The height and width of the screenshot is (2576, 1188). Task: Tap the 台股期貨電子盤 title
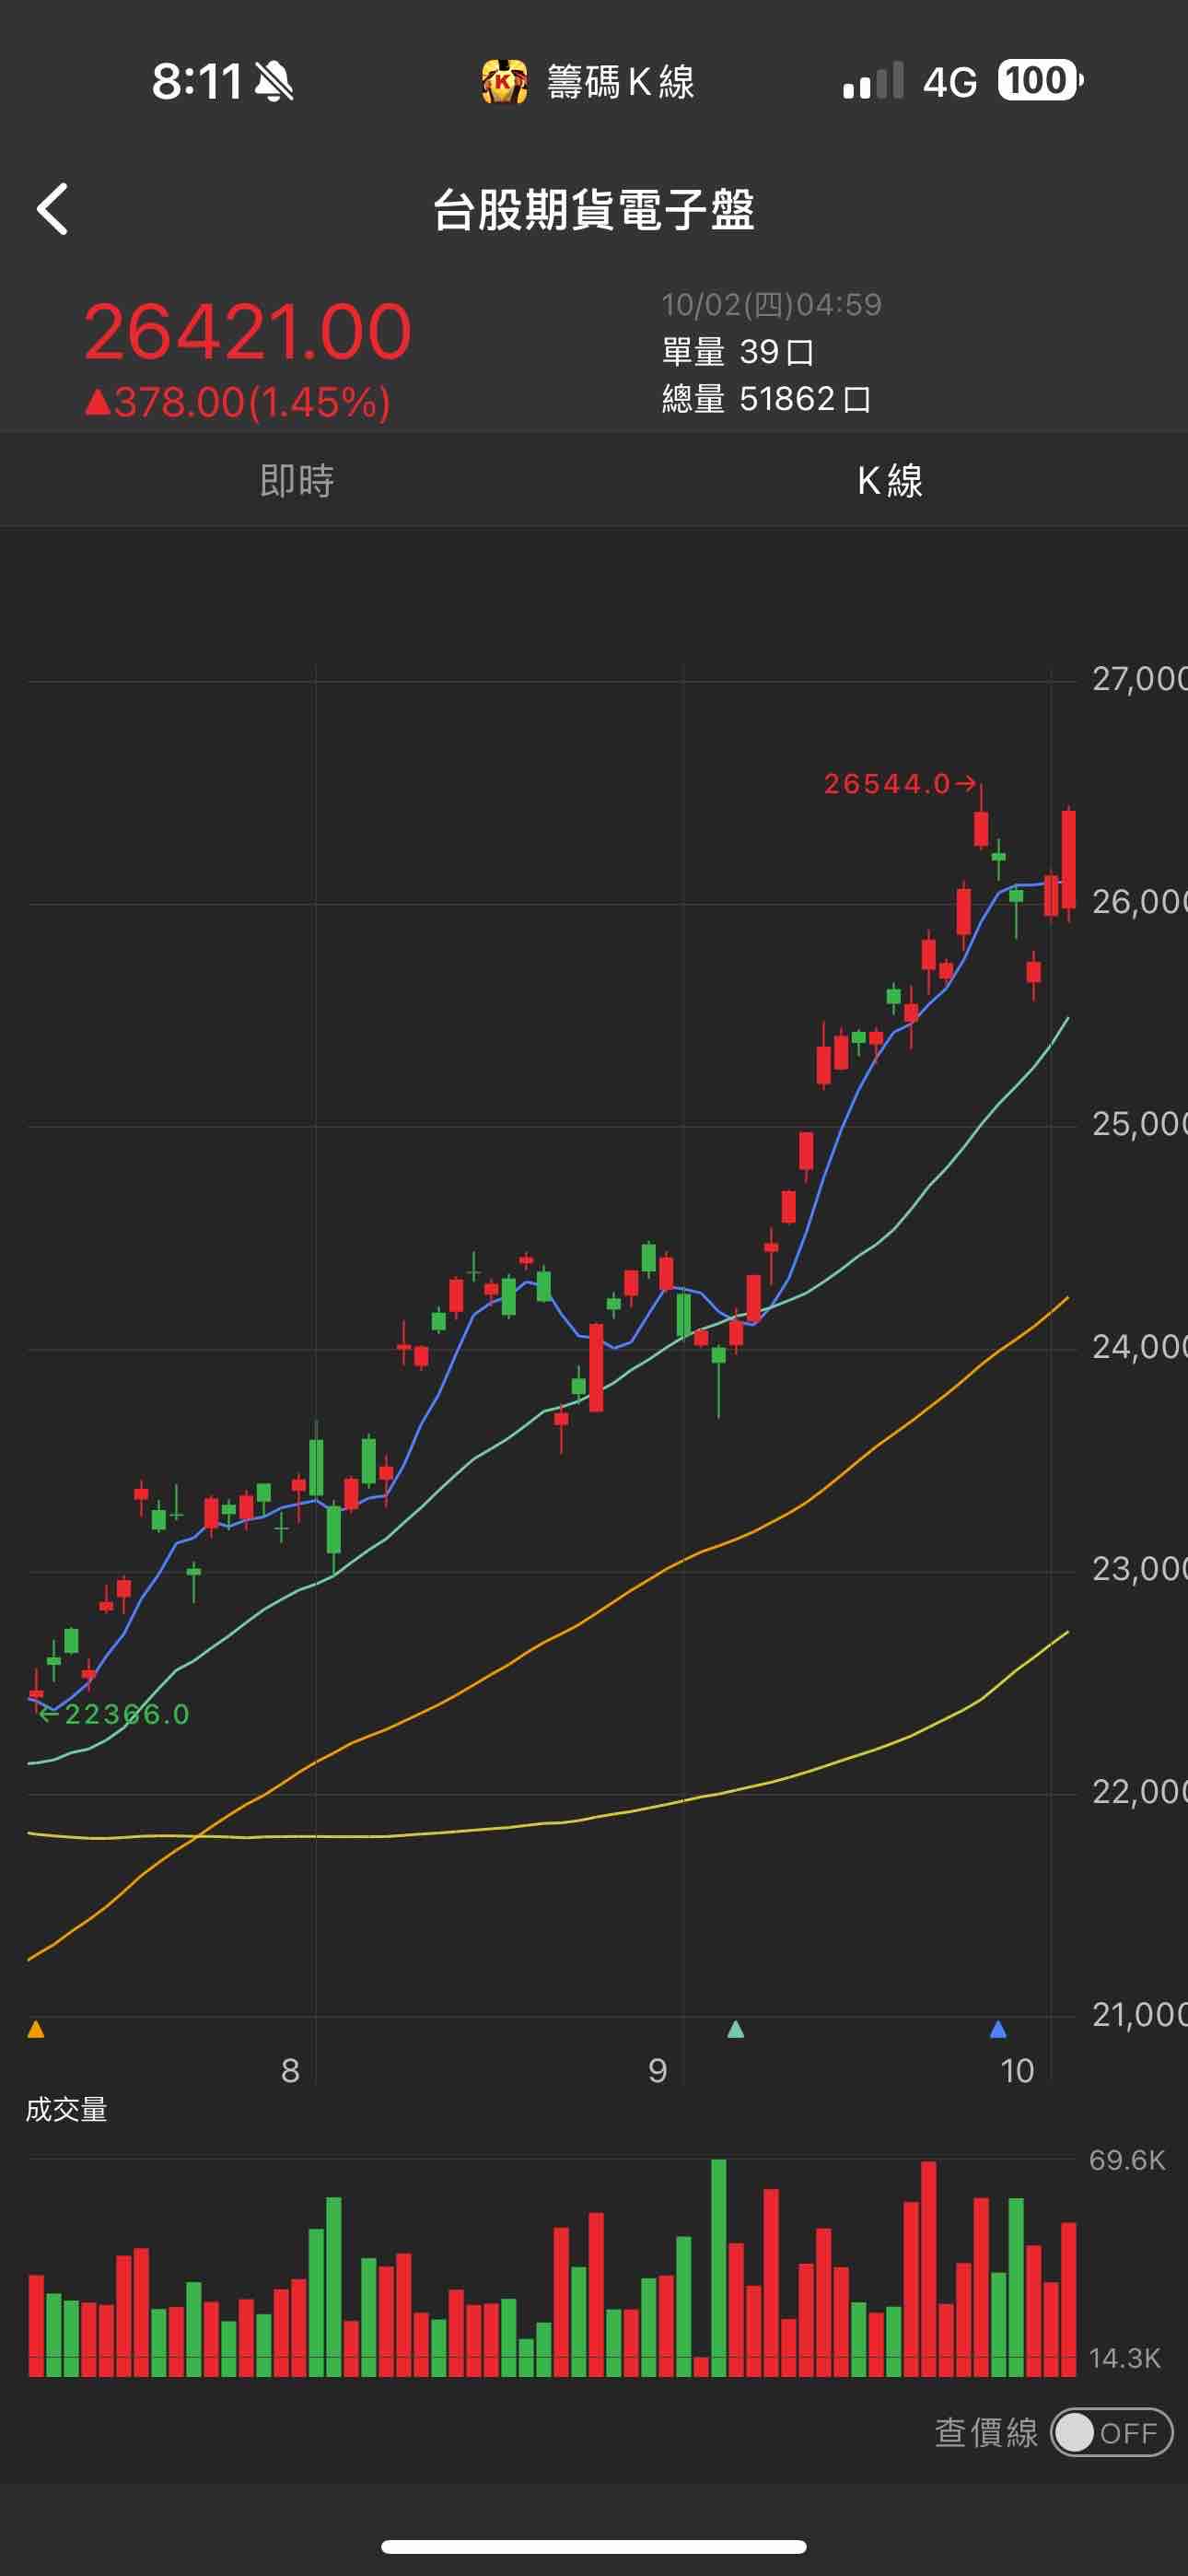point(594,210)
